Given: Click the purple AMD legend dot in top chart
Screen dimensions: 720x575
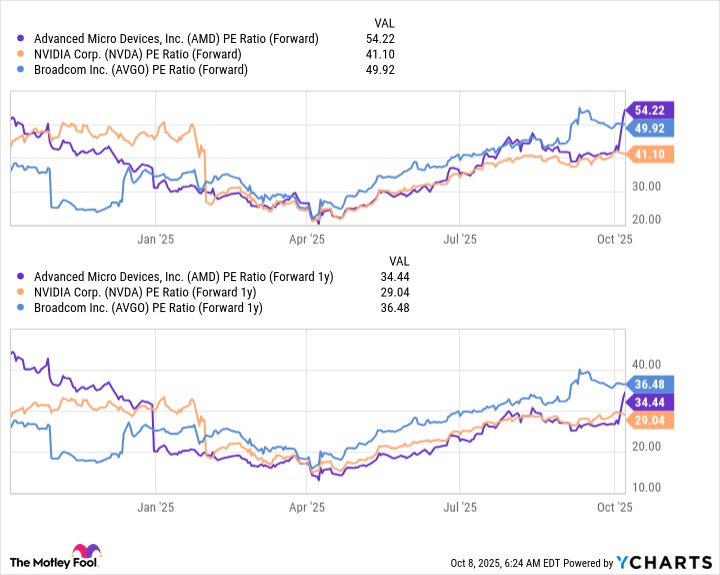Looking at the screenshot, I should (x=21, y=39).
